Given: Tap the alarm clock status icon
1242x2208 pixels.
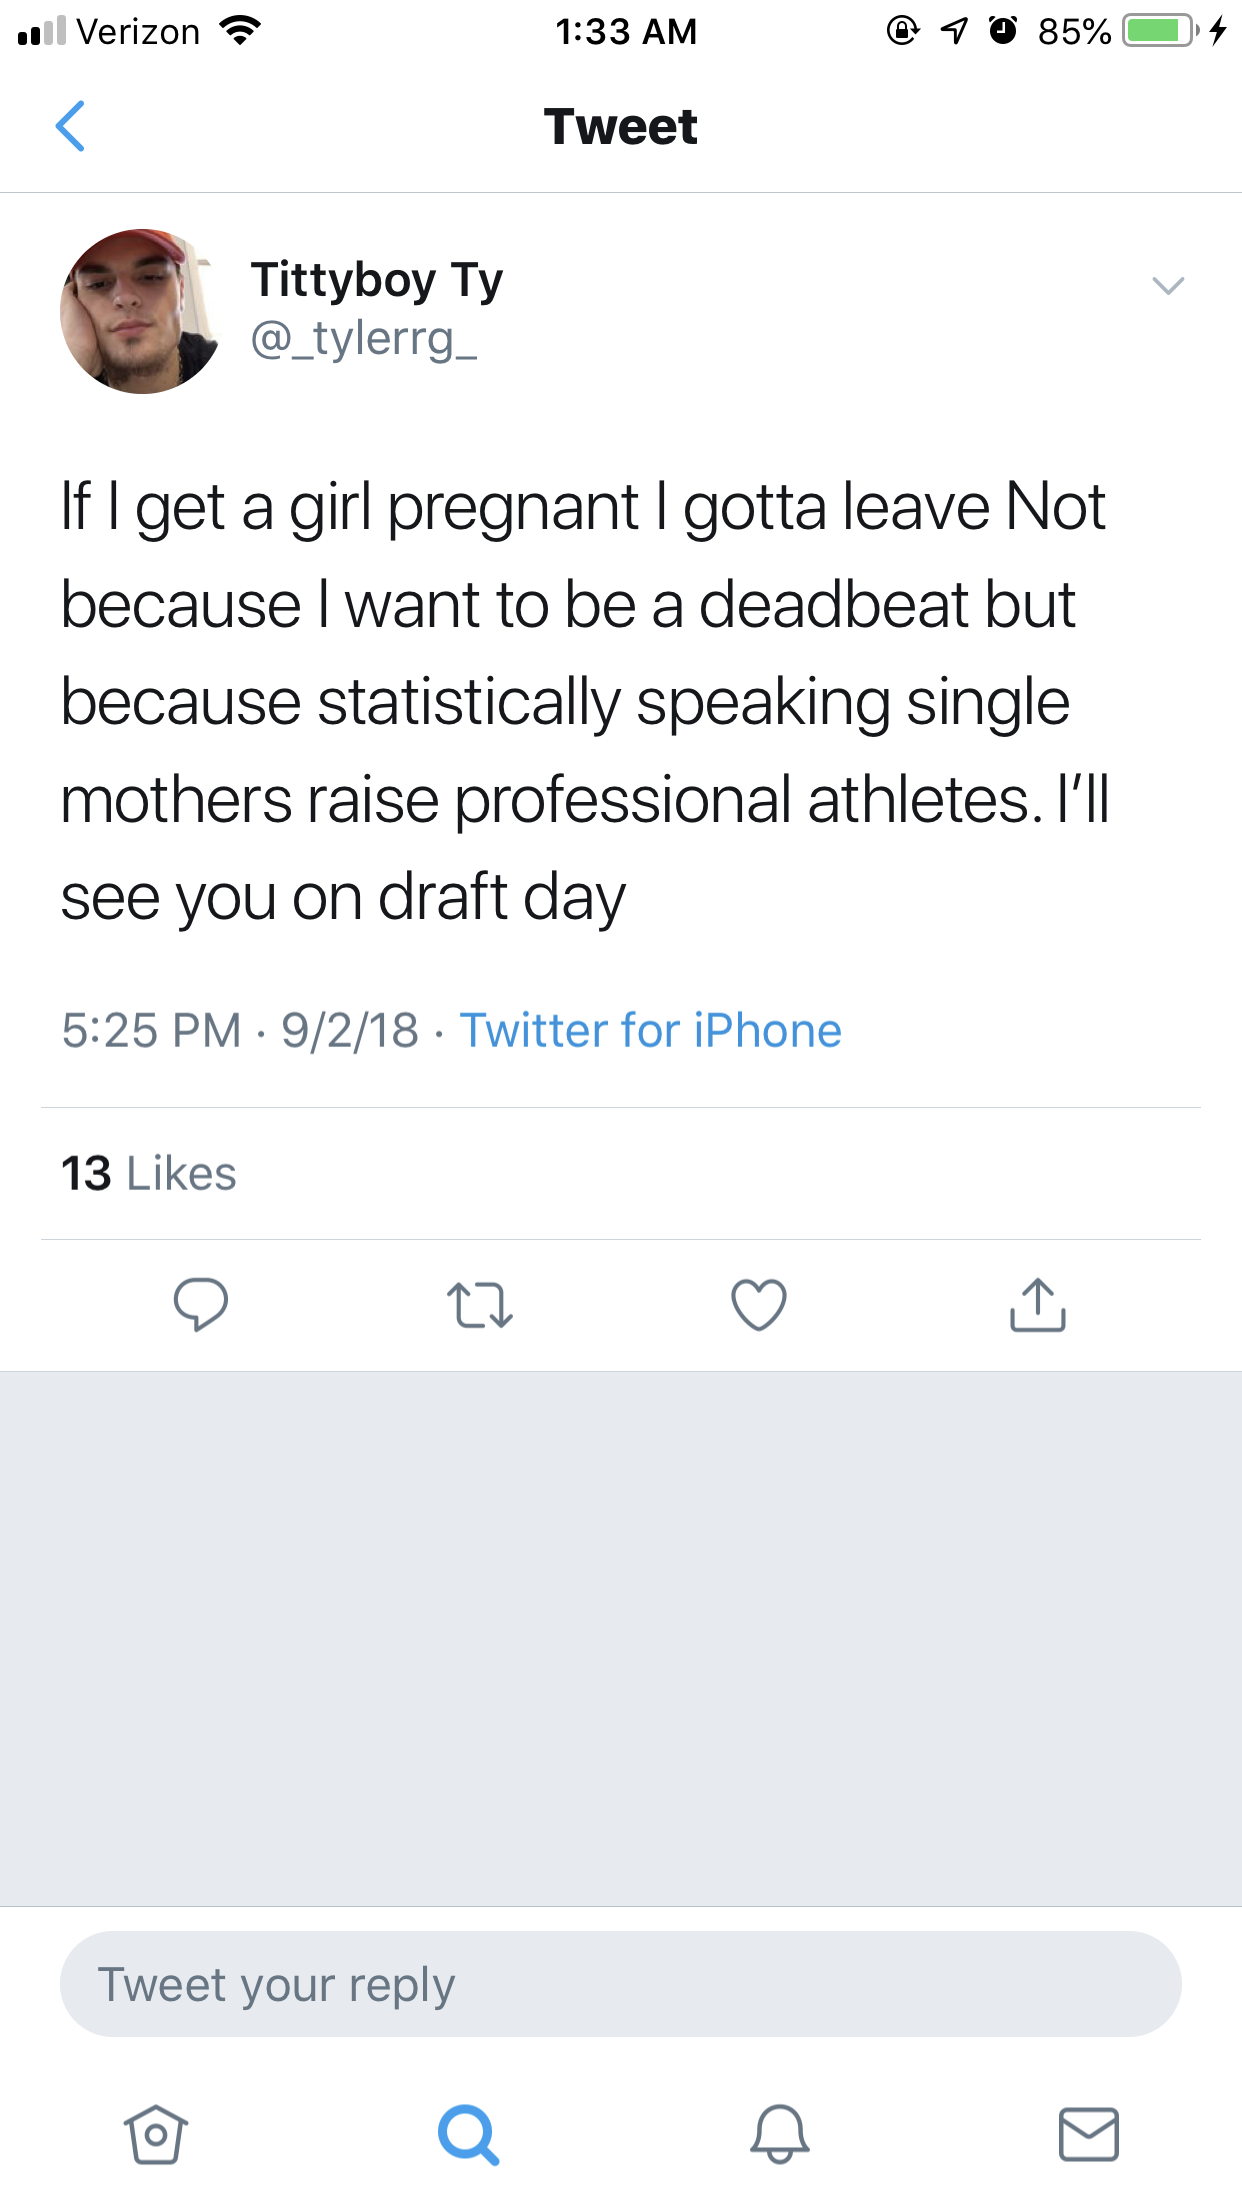Looking at the screenshot, I should point(1003,31).
